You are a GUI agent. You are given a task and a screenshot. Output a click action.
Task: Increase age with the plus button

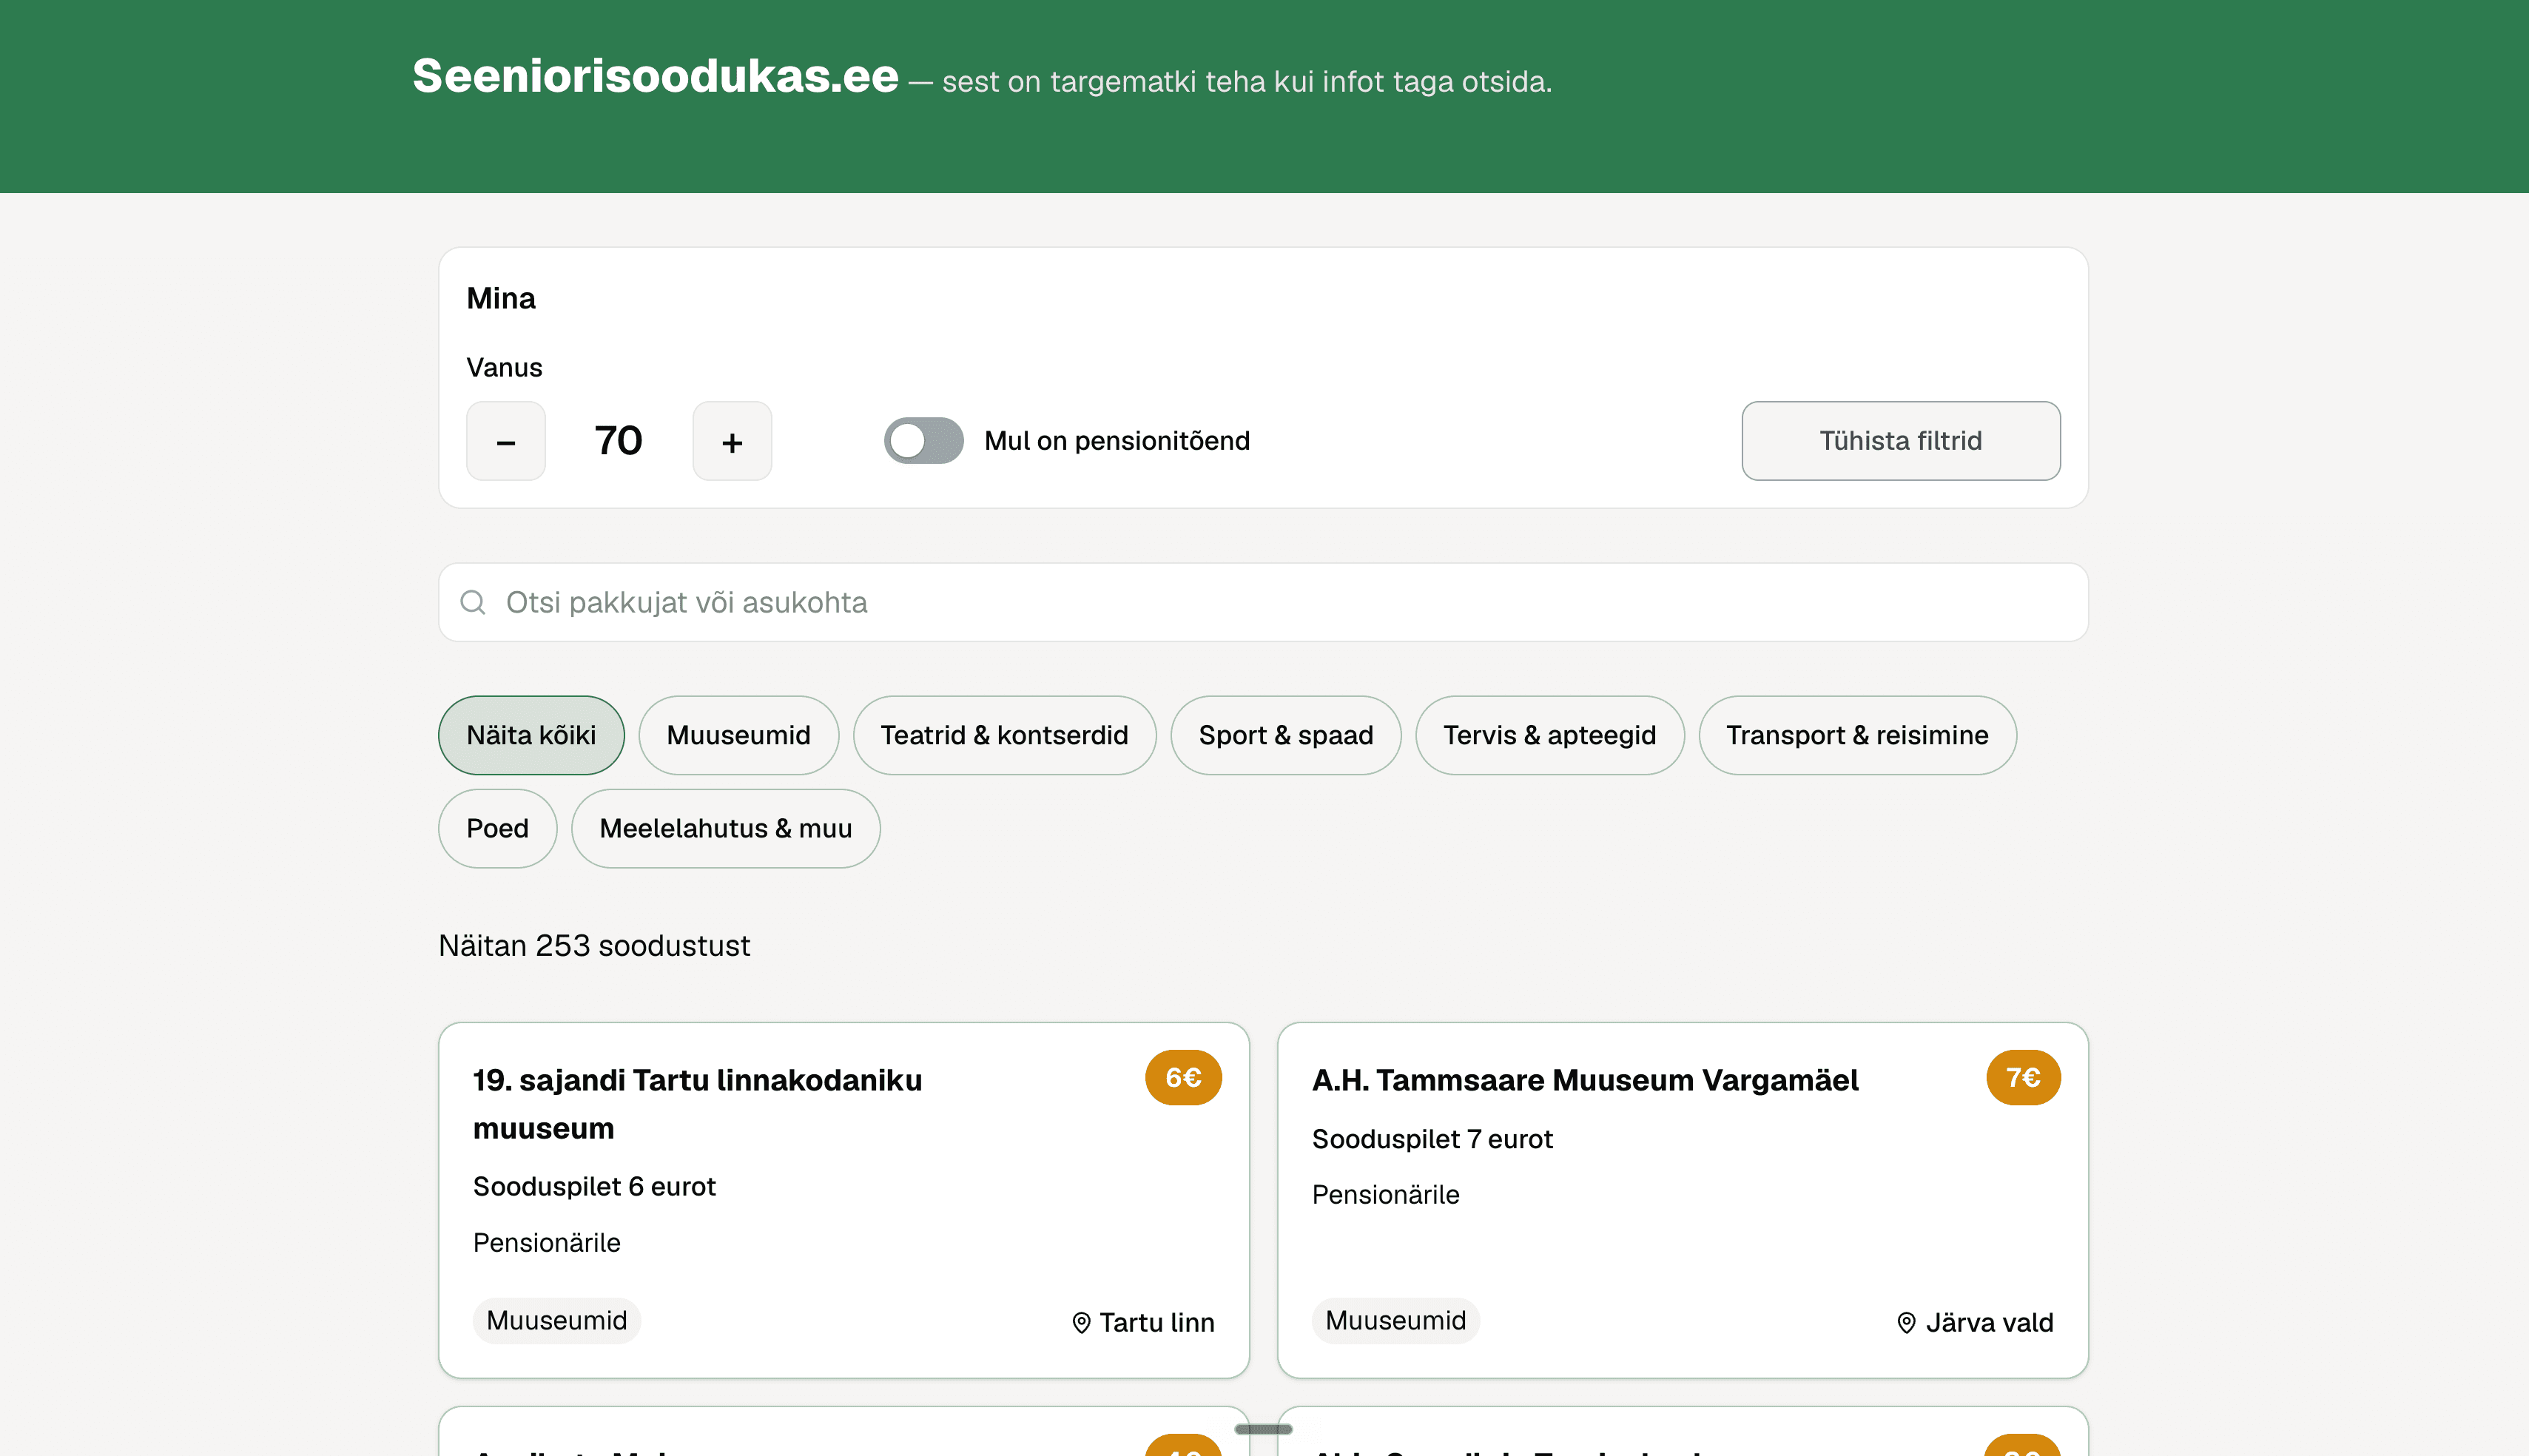tap(732, 441)
